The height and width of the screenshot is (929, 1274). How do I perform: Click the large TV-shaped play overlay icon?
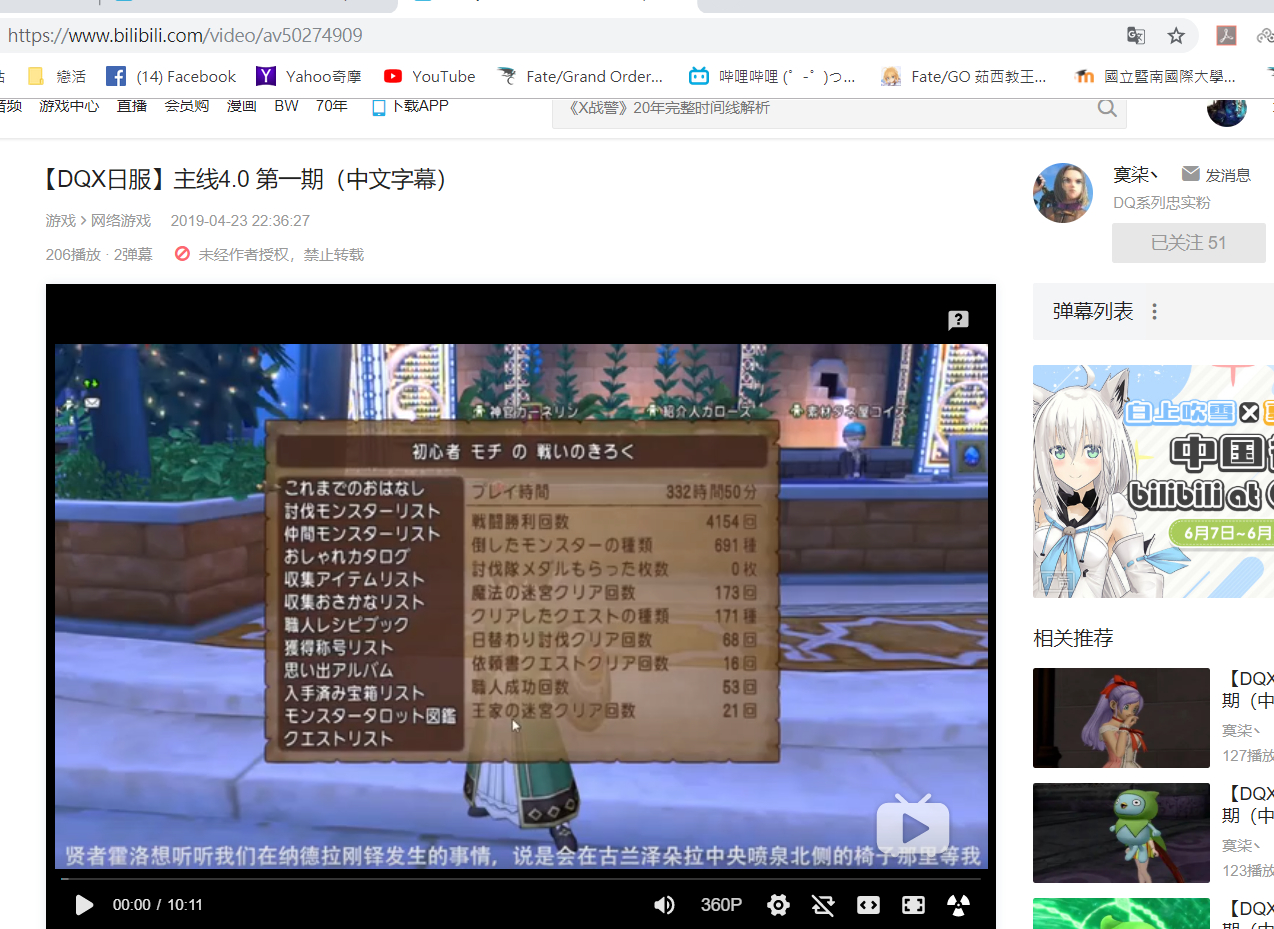(913, 825)
